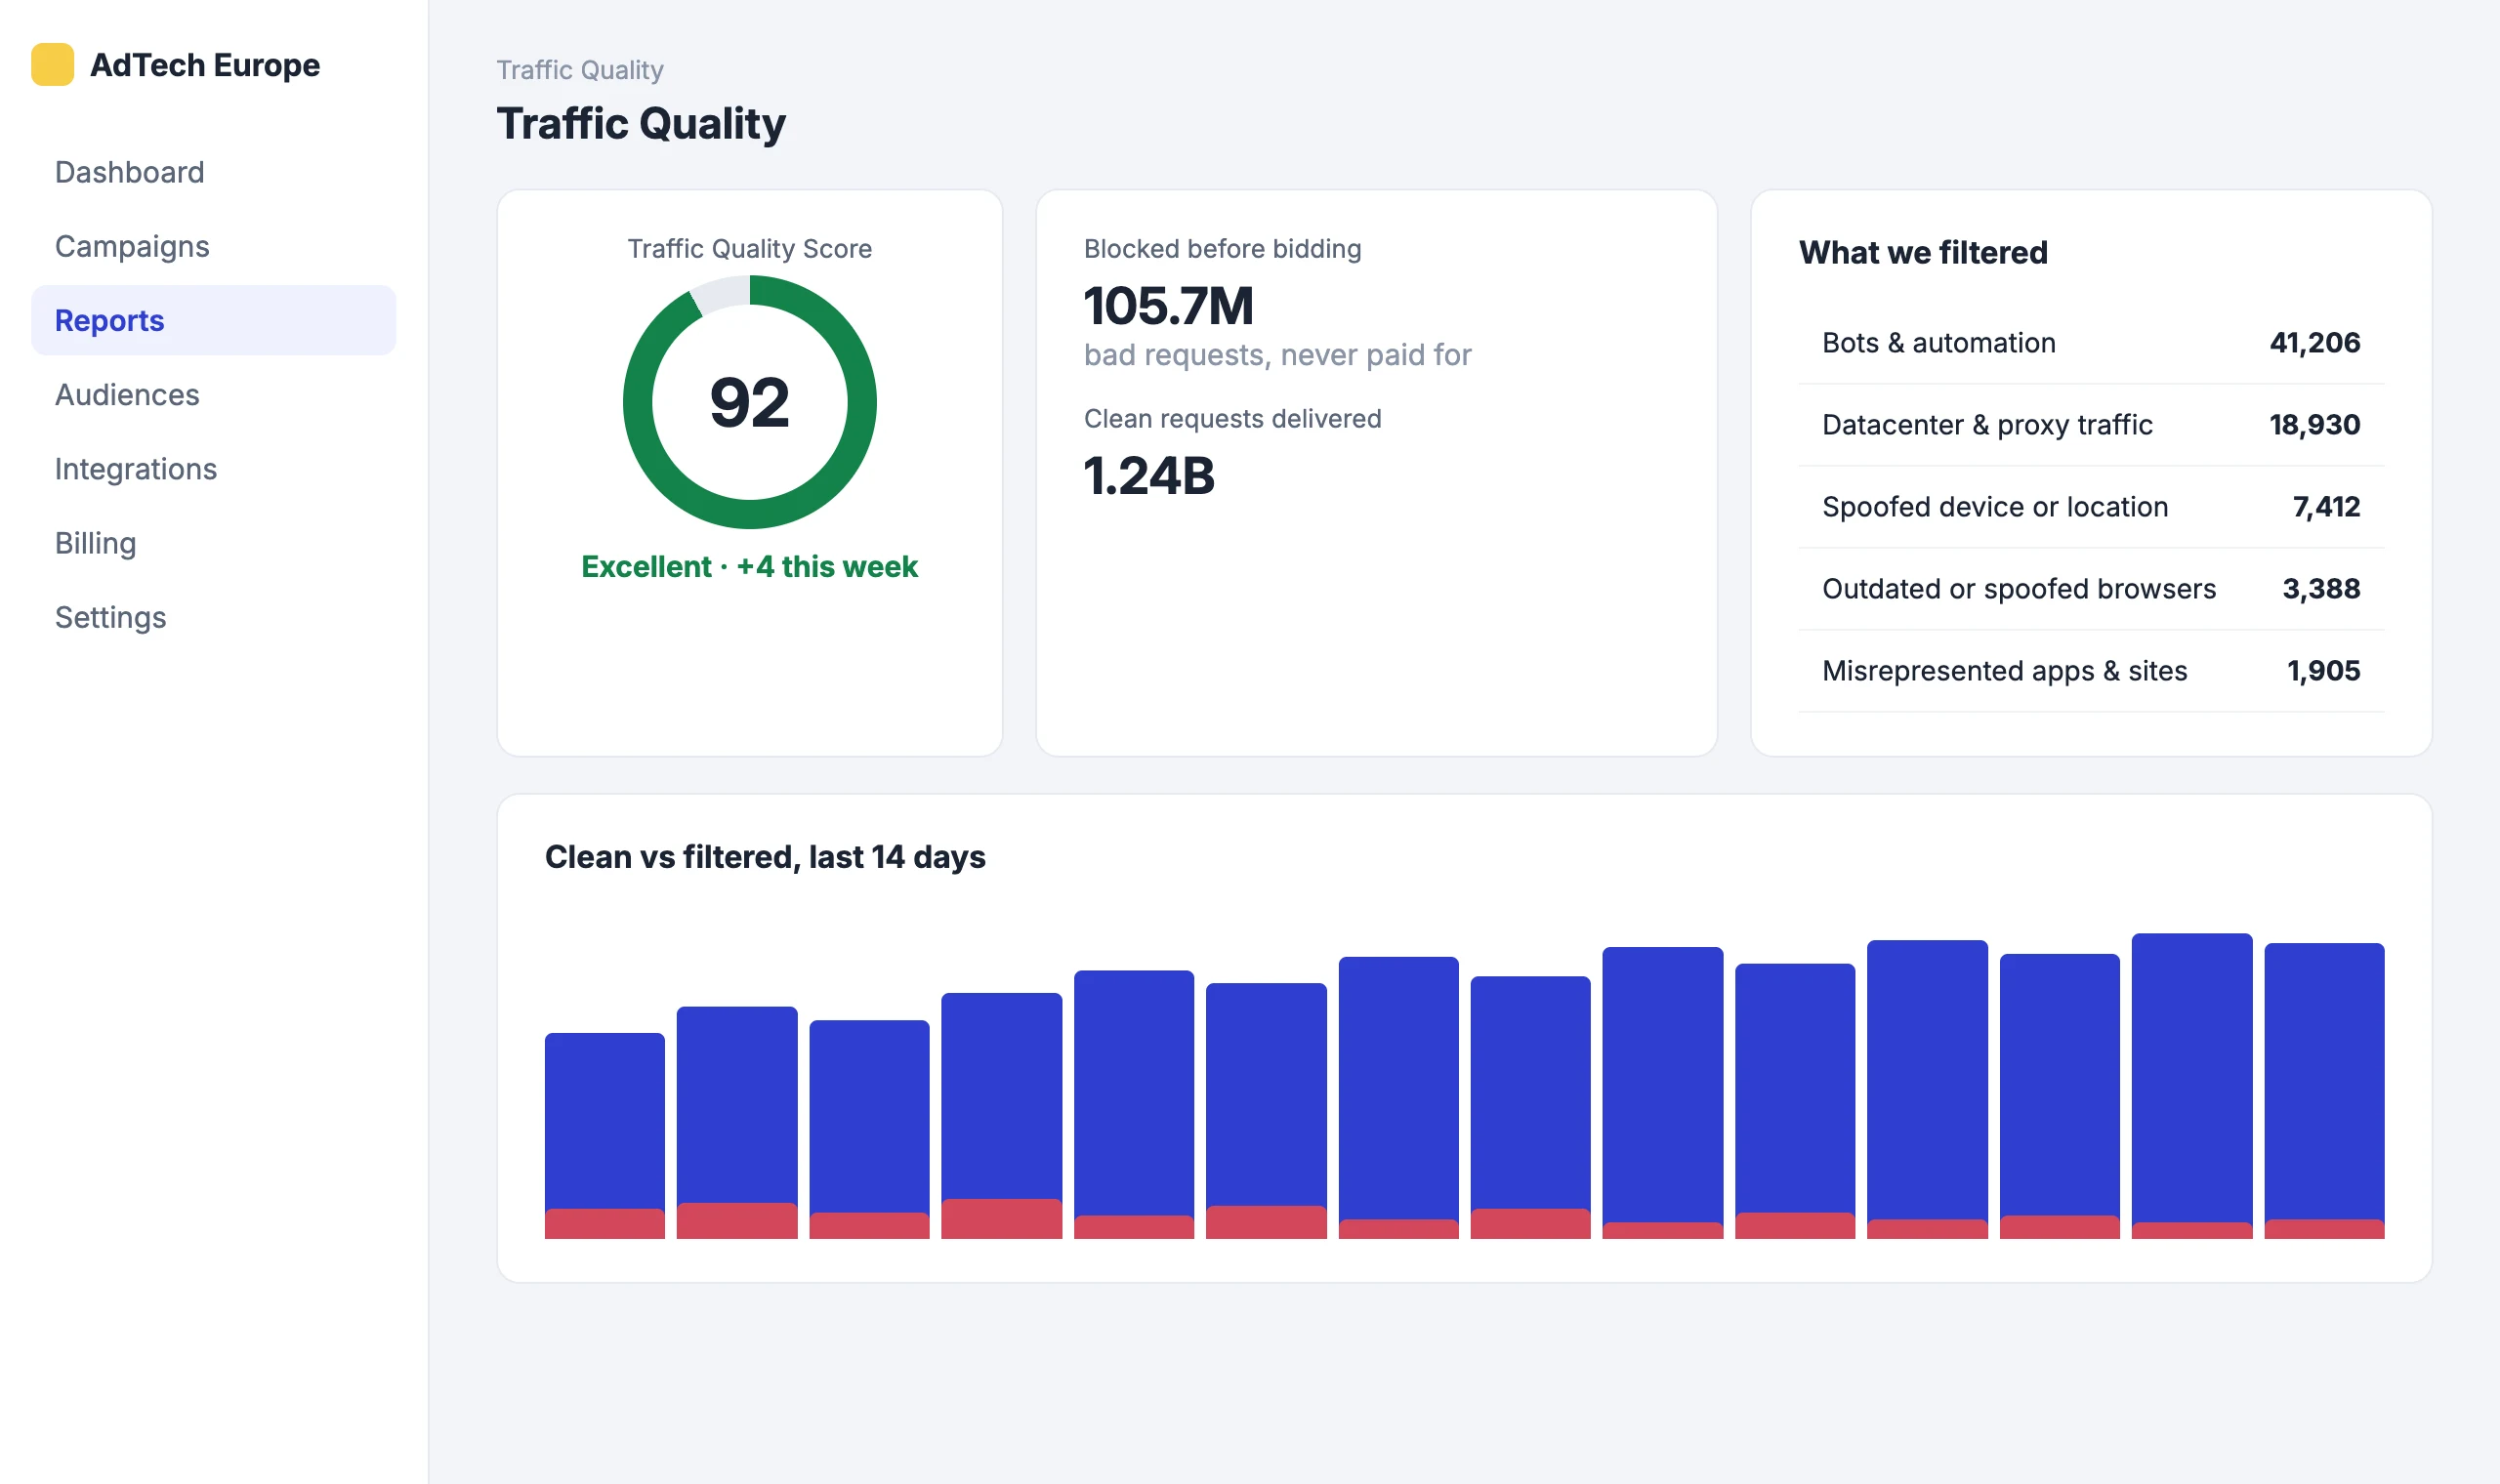Screen dimensions: 2500x1484
Task: Click the 7,412 value
Action: (x=2326, y=507)
